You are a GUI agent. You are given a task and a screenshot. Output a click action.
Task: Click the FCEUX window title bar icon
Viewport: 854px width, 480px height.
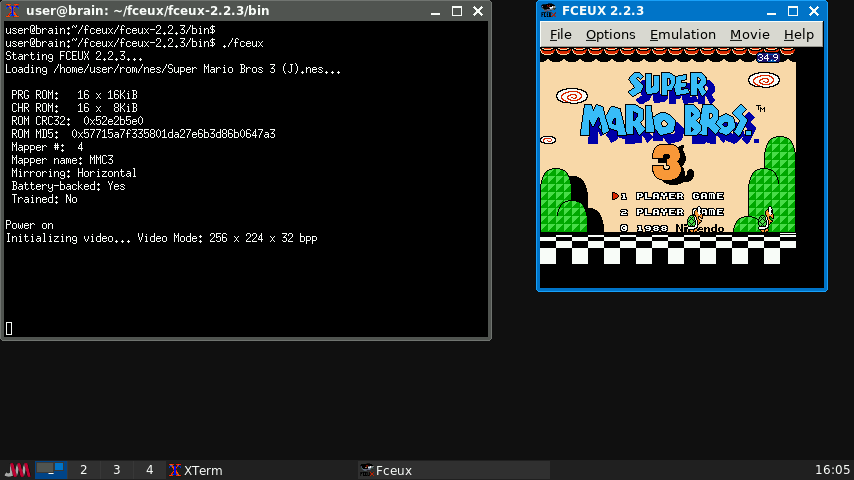point(548,10)
